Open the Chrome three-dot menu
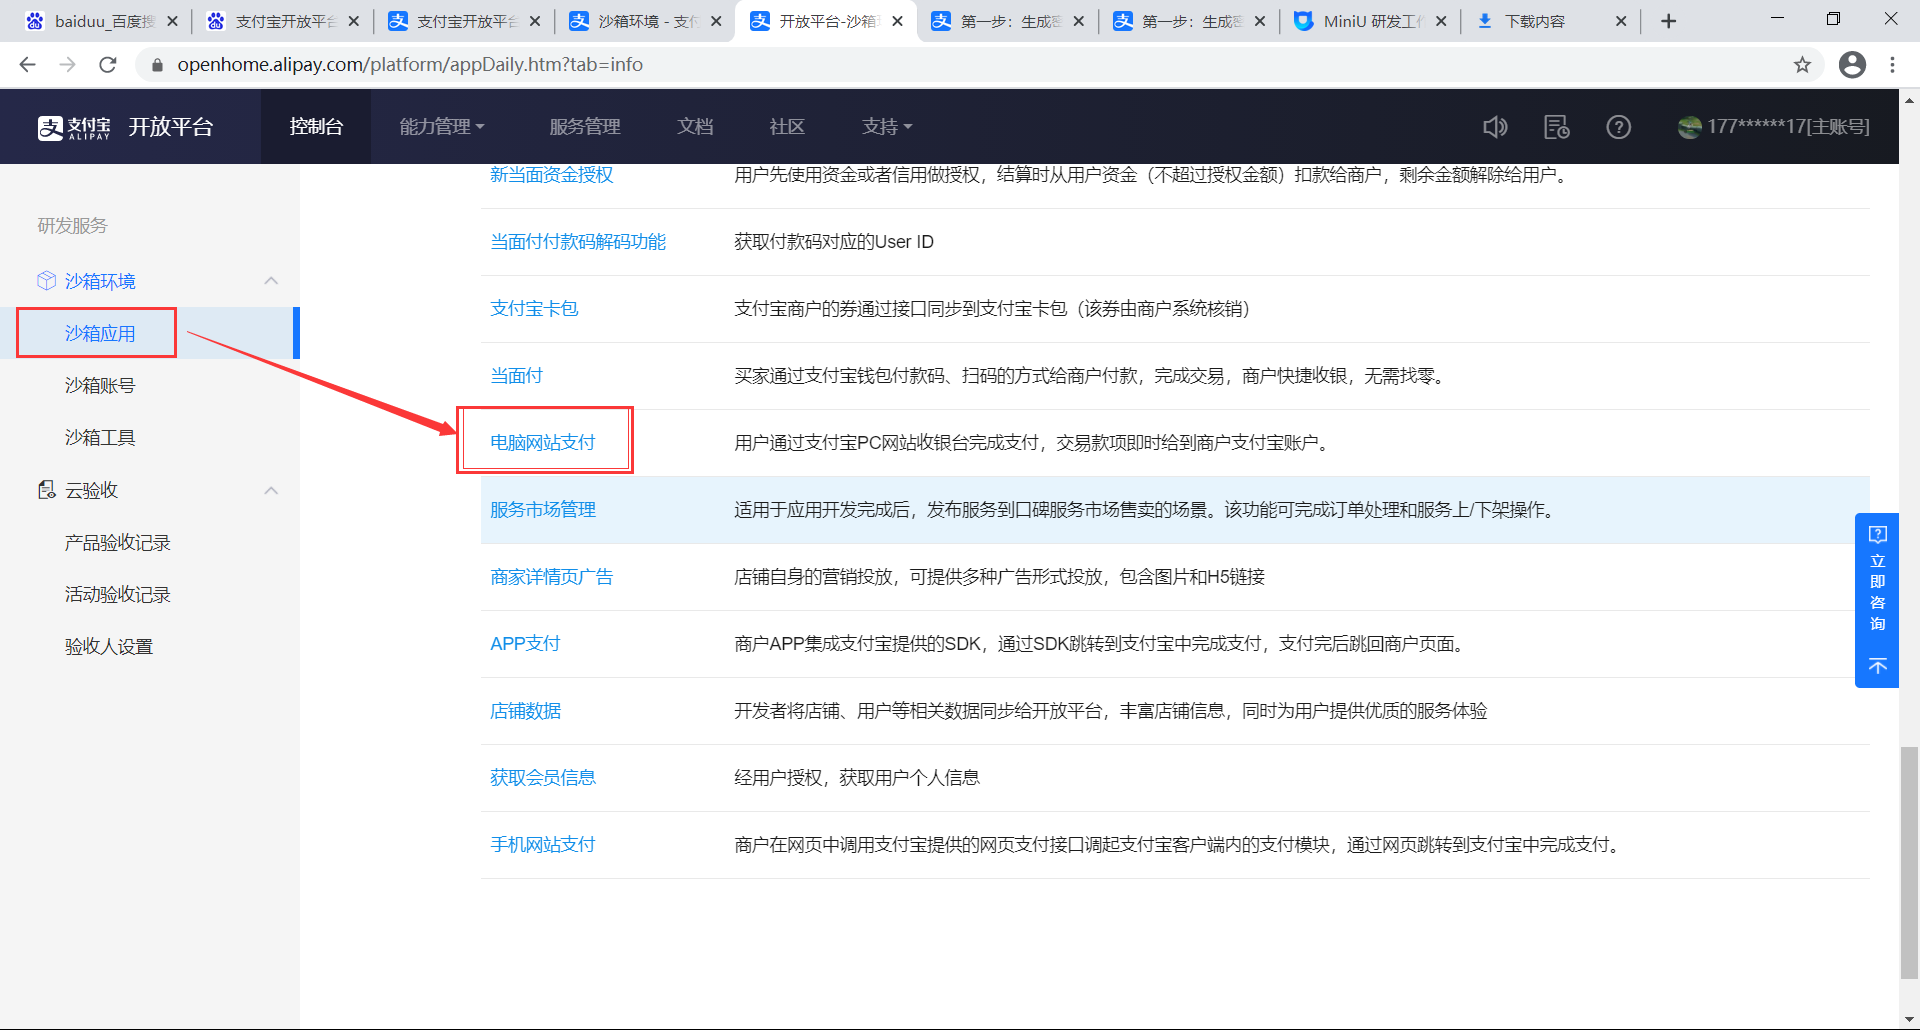Image resolution: width=1920 pixels, height=1030 pixels. (1892, 65)
